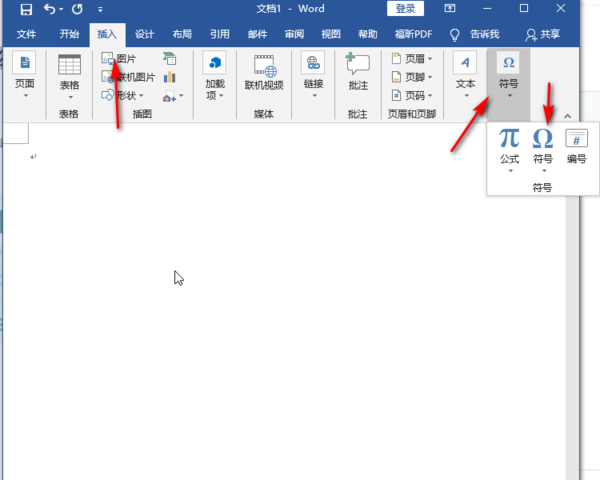The image size is (600, 480).
Task: Insert chart using bar chart icon
Action: (x=170, y=77)
